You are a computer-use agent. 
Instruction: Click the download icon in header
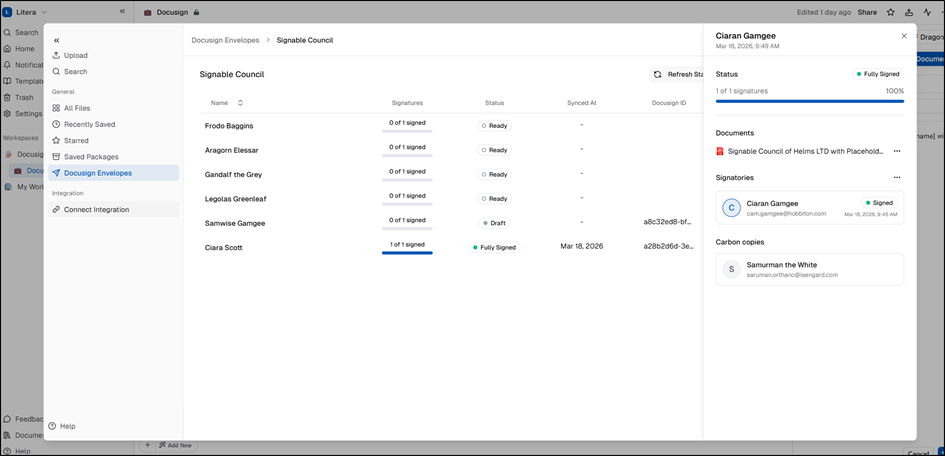coord(909,12)
